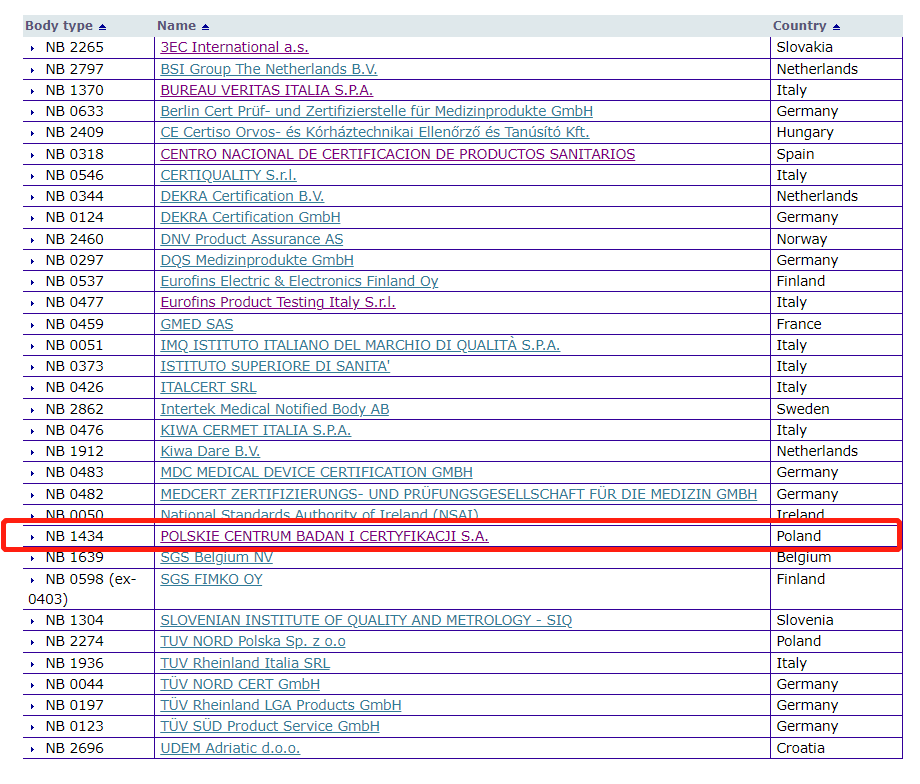Click the Country column header text

pyautogui.click(x=799, y=26)
